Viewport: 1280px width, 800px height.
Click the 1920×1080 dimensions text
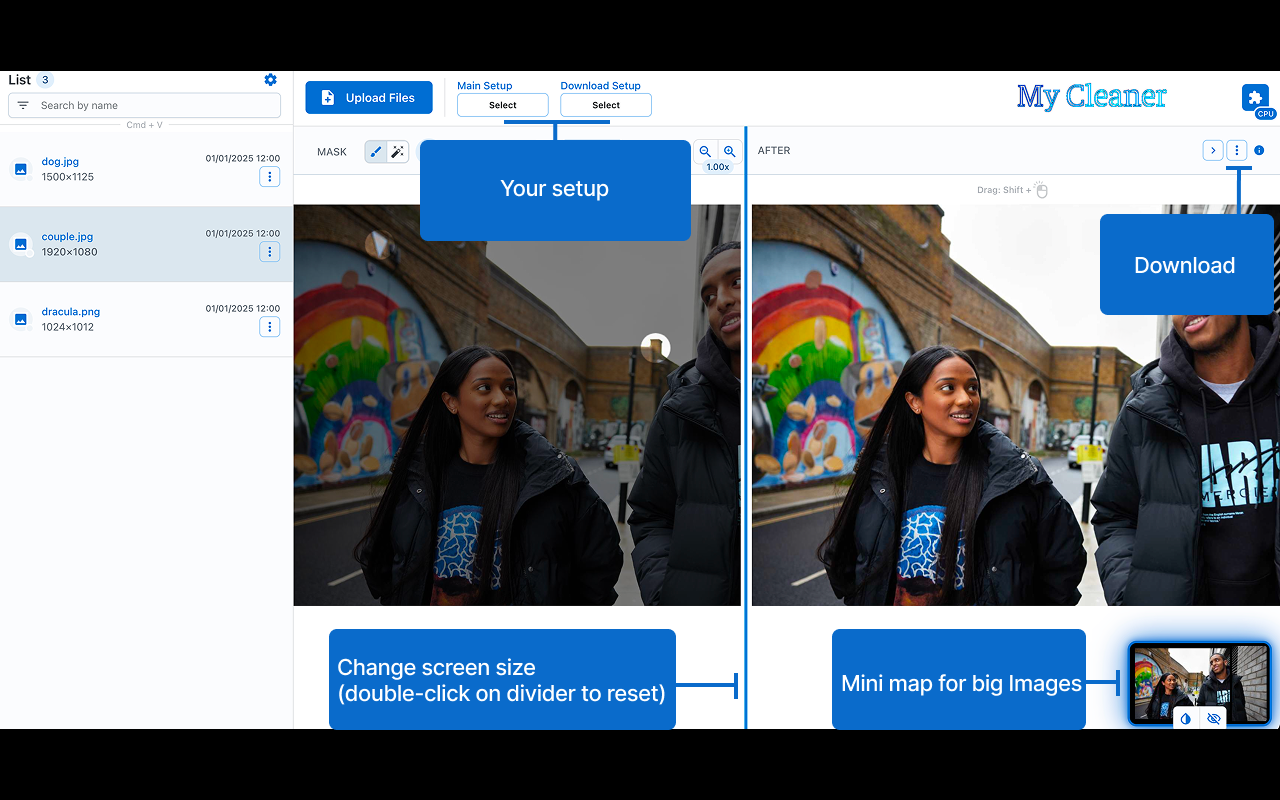69,252
